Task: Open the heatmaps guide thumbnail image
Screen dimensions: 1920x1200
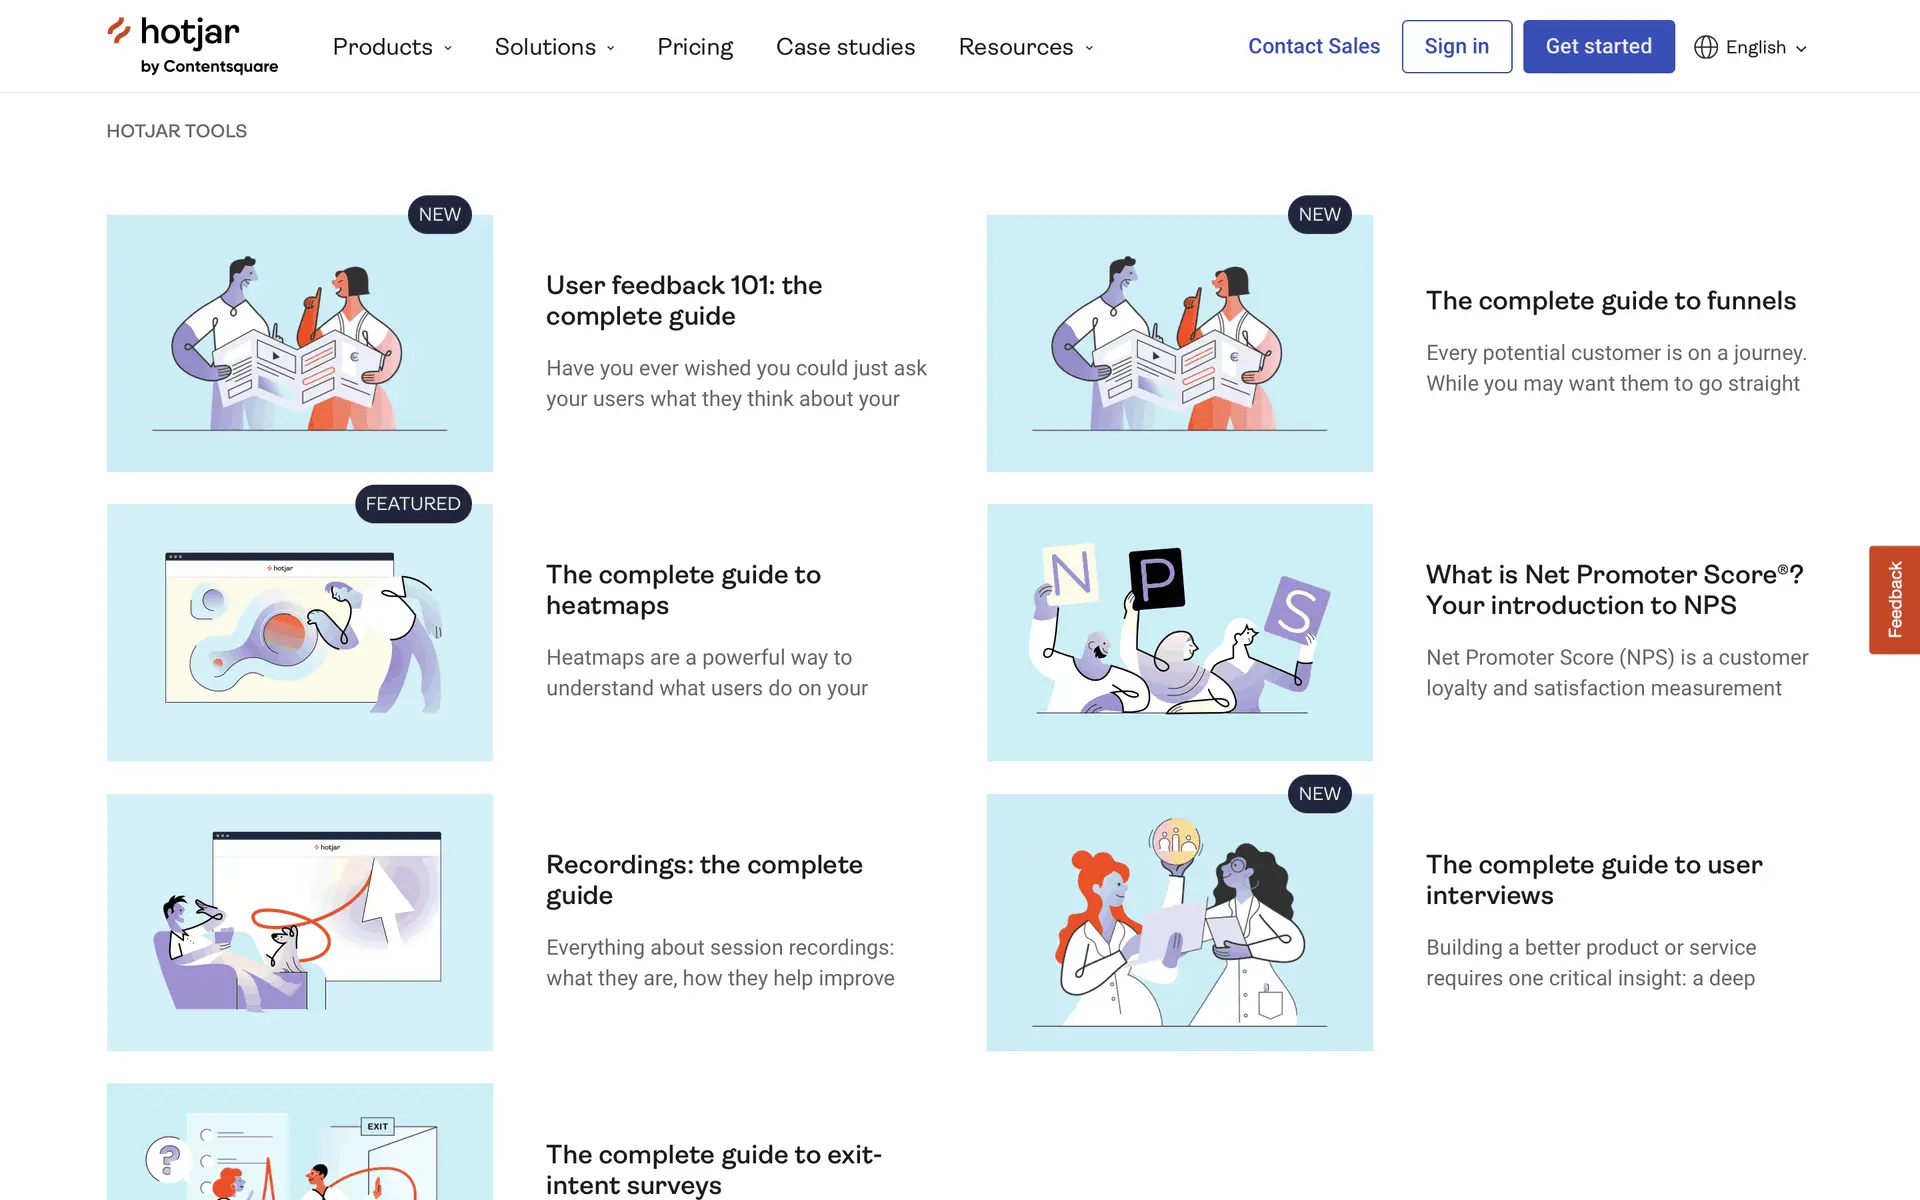Action: point(300,632)
